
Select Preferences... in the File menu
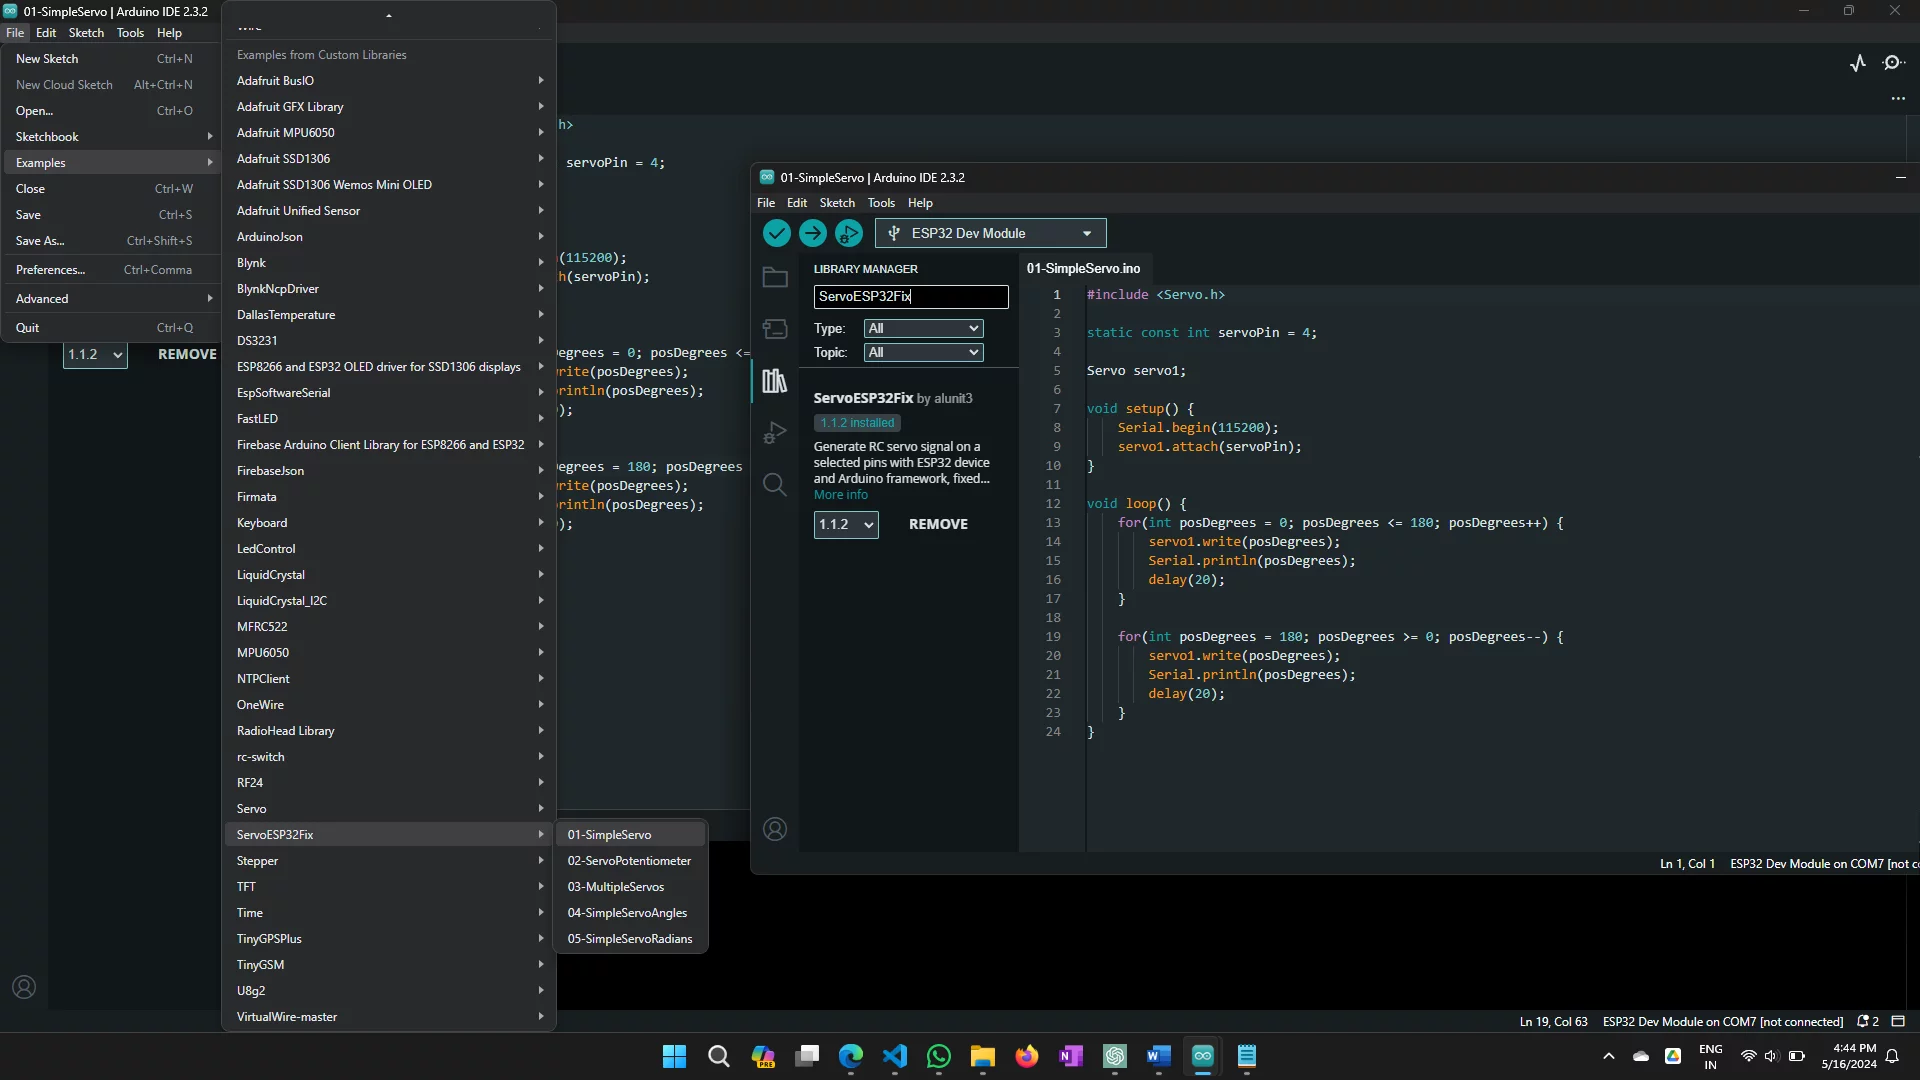tap(110, 270)
